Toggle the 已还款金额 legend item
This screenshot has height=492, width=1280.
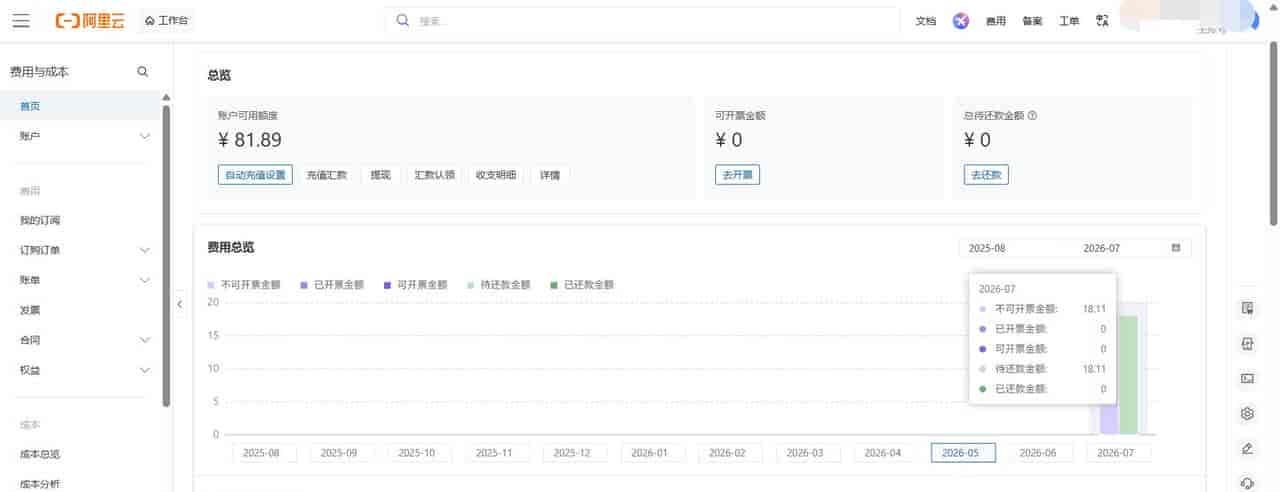(582, 285)
